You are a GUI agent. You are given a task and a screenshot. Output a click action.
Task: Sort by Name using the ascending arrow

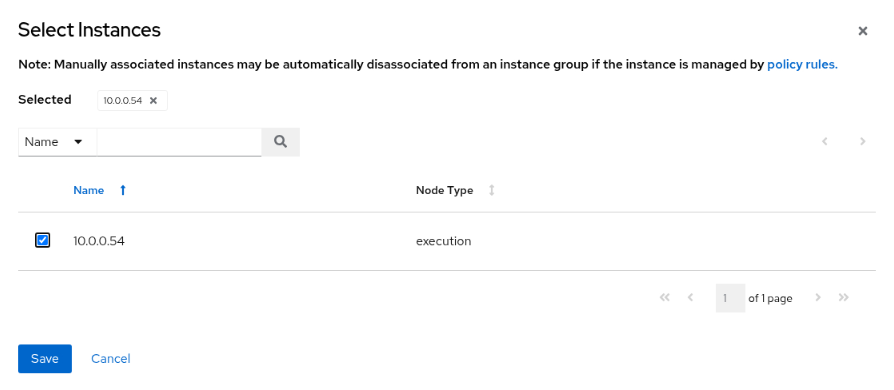click(123, 190)
